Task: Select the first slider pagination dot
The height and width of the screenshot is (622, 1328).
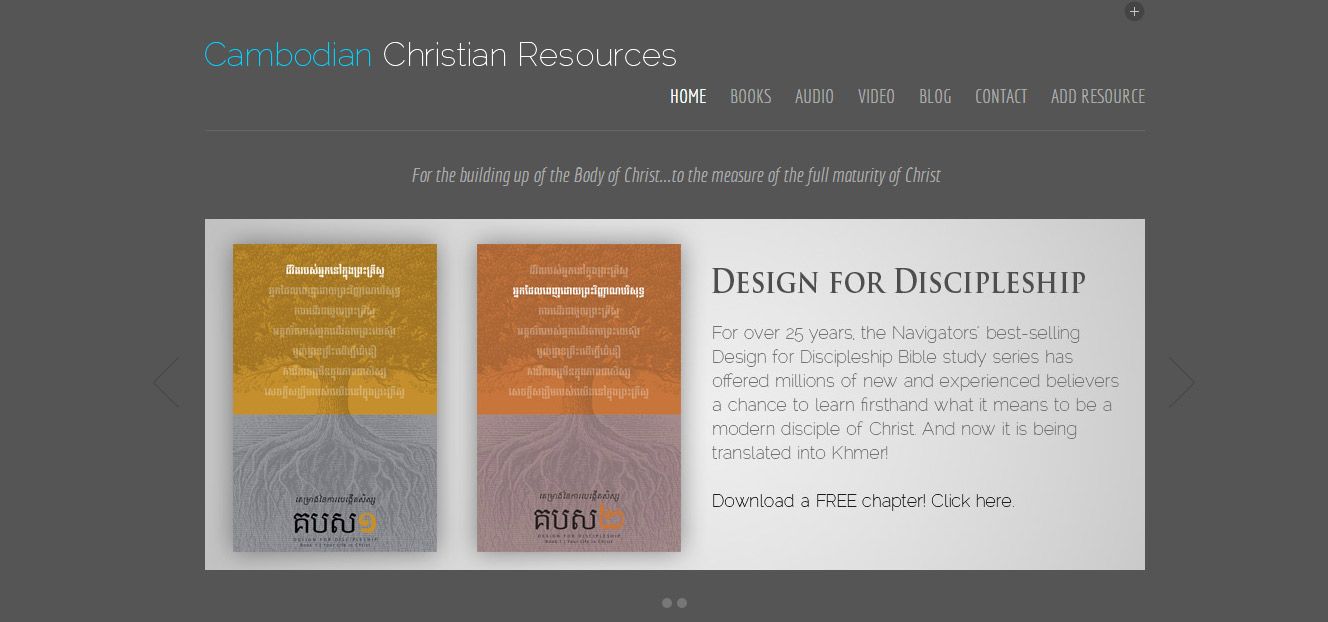Action: (x=667, y=603)
